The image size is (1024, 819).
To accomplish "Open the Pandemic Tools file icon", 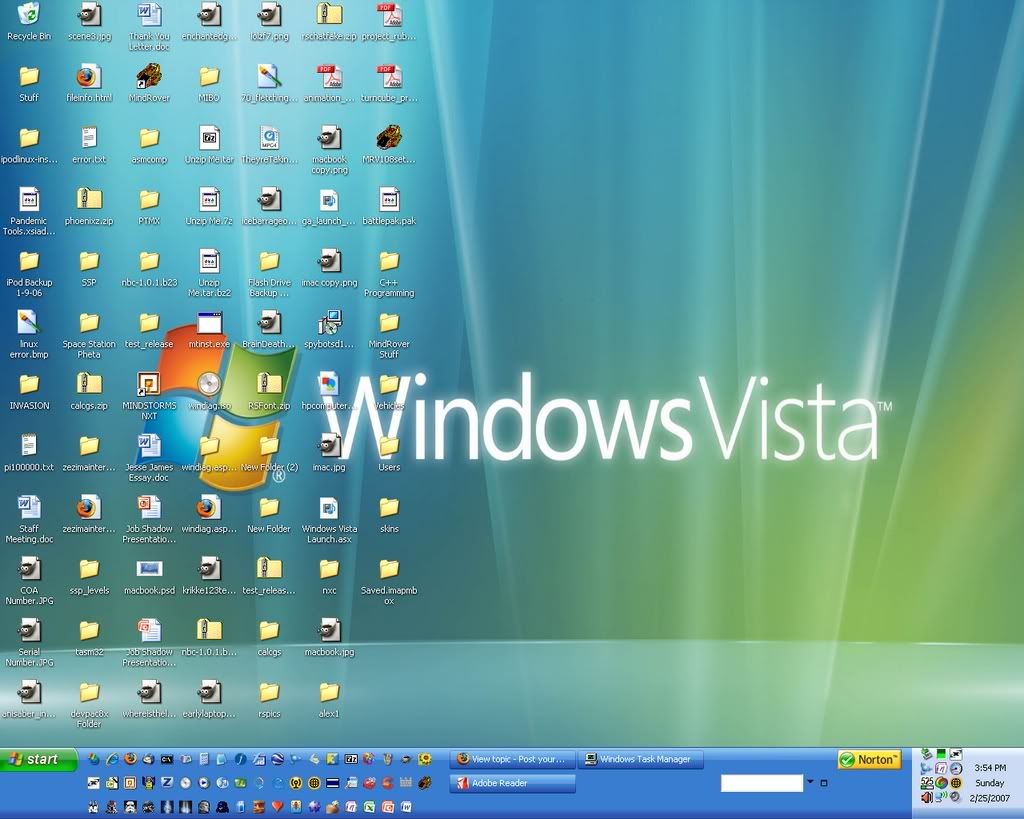I will [29, 212].
